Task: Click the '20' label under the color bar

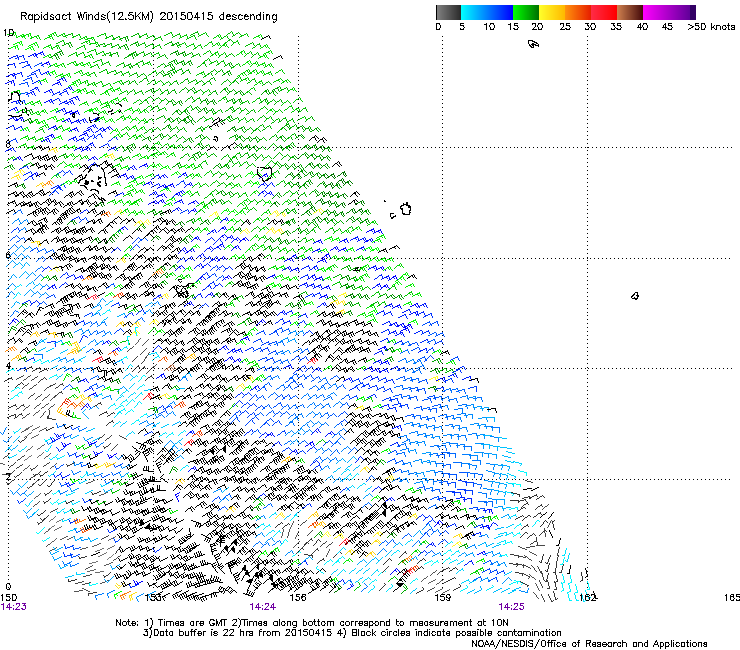Action: (537, 27)
